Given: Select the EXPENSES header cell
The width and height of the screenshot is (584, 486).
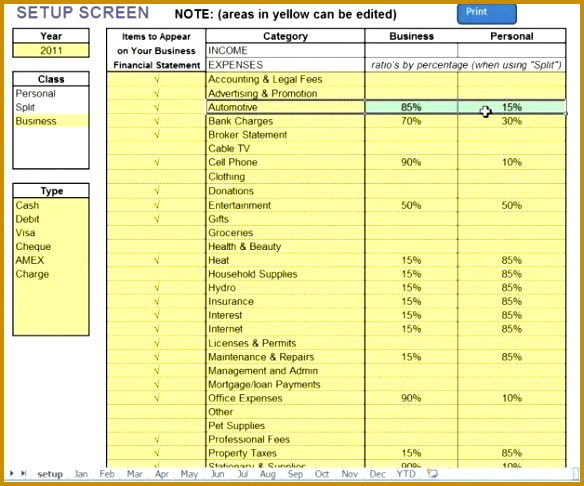Looking at the screenshot, I should pos(285,65).
